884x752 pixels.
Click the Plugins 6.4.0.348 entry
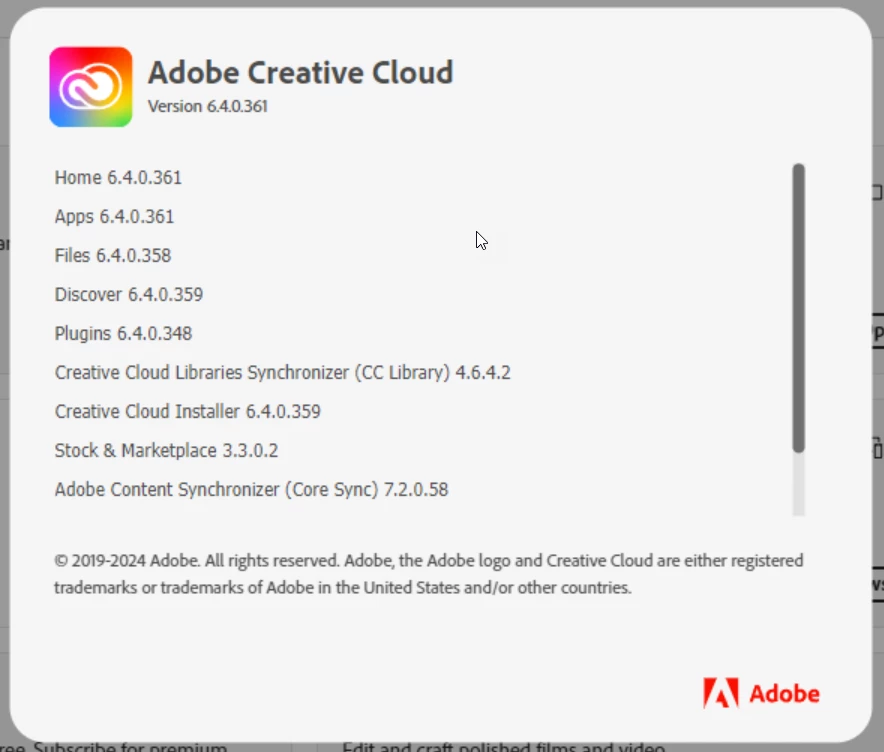[123, 334]
